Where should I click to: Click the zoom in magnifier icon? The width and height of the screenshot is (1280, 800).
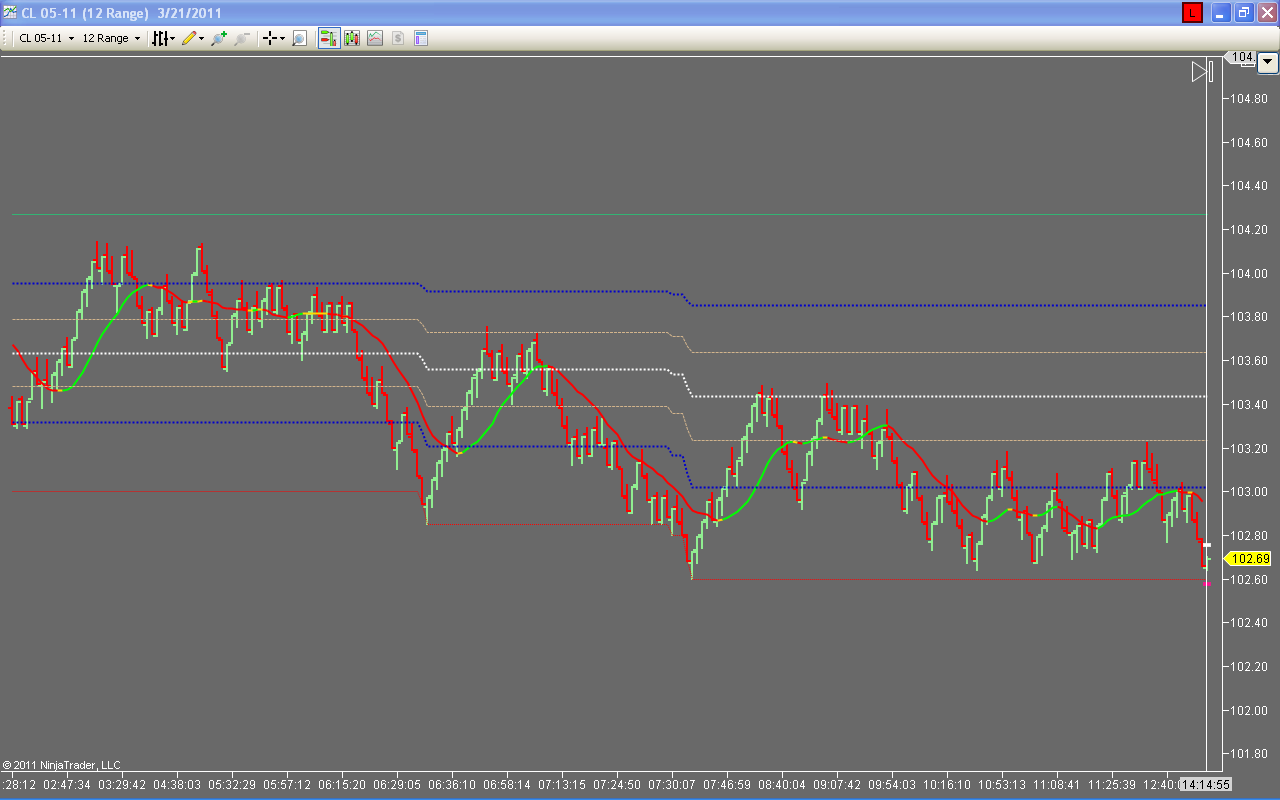click(218, 38)
